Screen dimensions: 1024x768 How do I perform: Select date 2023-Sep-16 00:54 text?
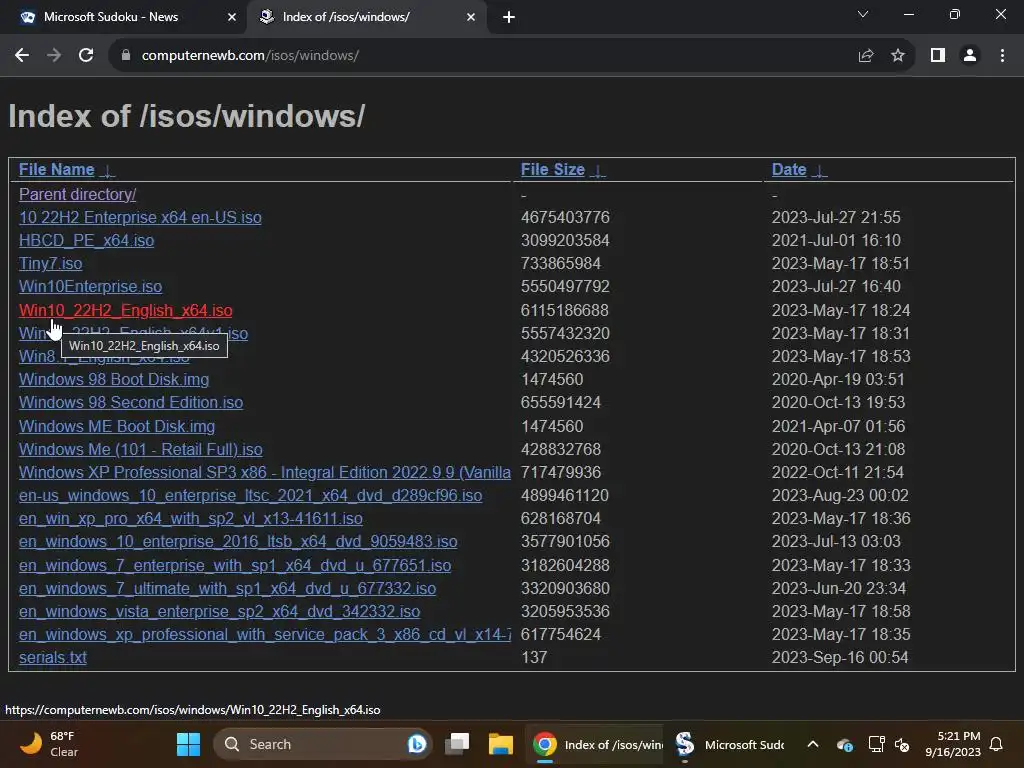840,658
